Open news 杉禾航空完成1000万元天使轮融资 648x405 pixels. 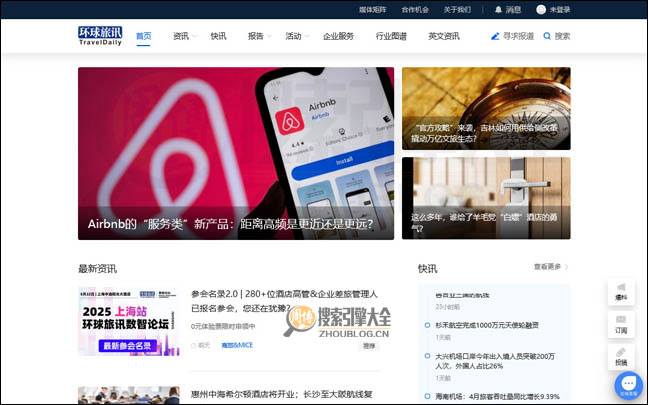click(487, 325)
